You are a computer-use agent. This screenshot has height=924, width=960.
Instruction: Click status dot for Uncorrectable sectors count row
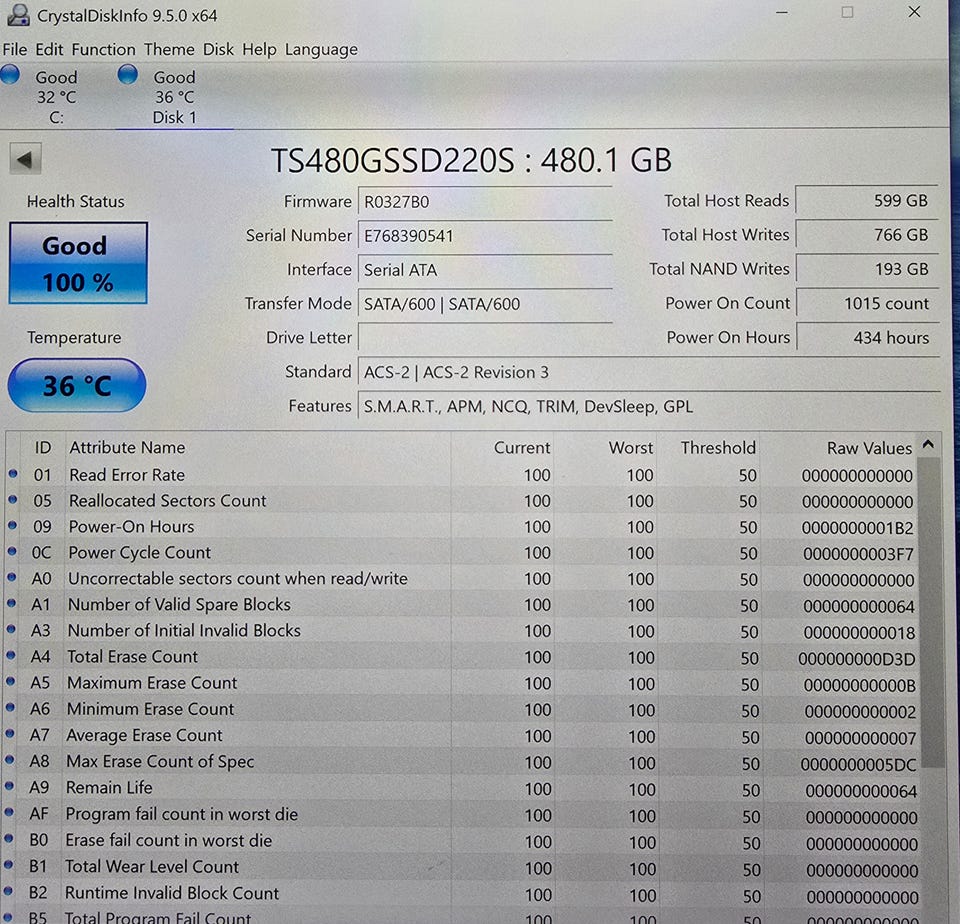tap(12, 577)
